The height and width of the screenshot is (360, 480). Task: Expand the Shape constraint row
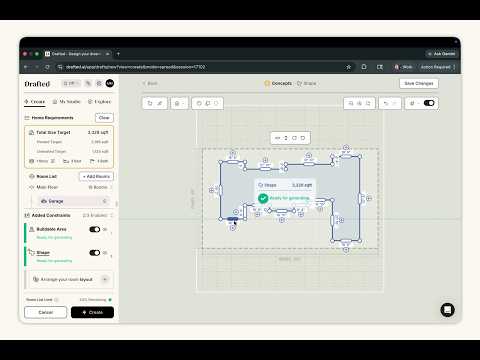[111, 256]
